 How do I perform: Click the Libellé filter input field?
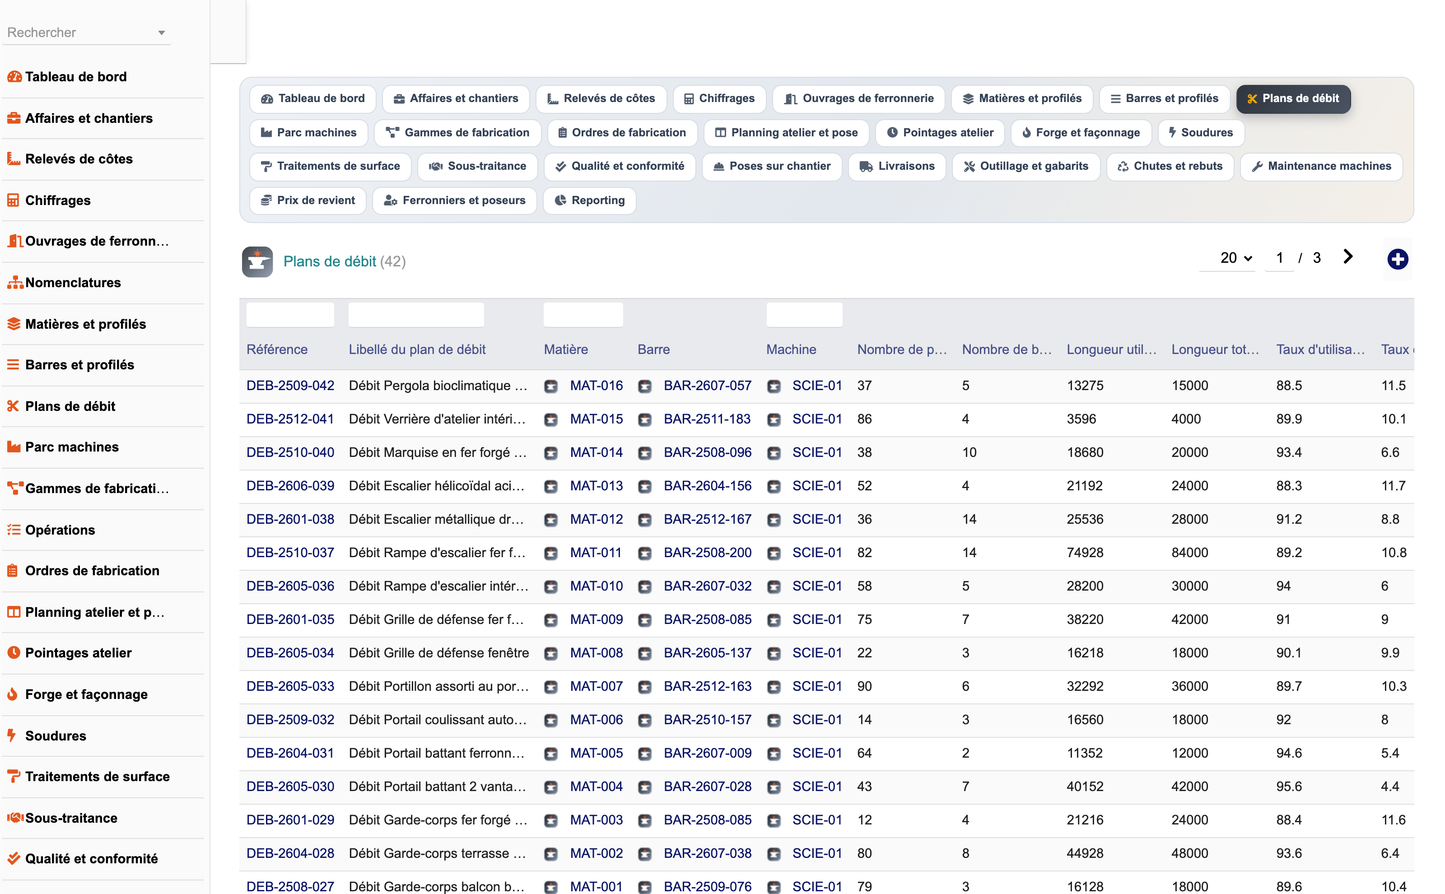[416, 315]
